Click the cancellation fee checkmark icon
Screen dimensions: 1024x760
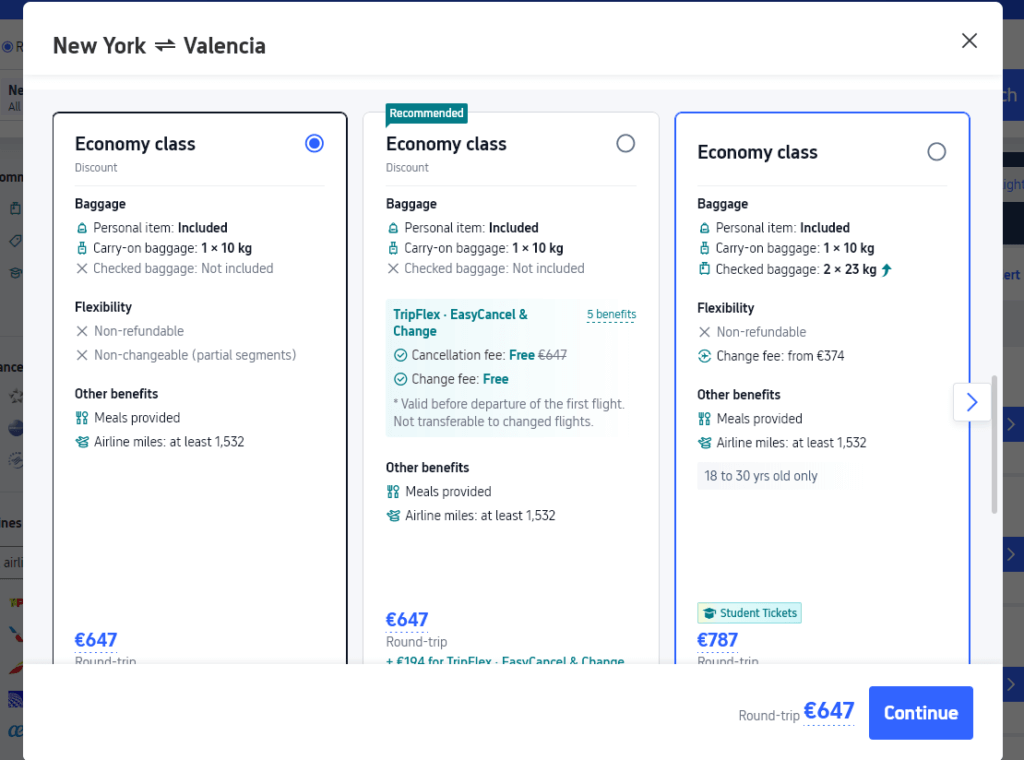tap(400, 355)
